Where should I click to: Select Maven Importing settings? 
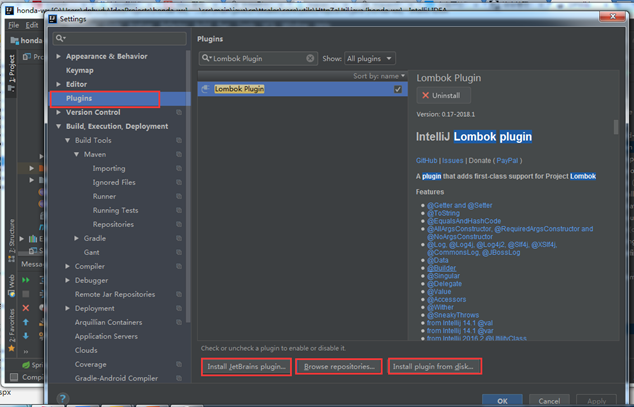click(109, 169)
